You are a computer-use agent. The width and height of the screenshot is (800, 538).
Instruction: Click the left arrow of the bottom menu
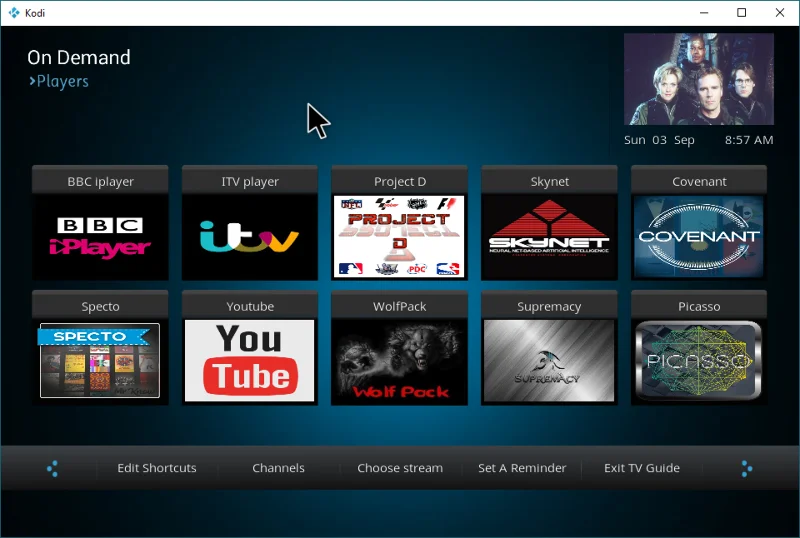(52, 469)
